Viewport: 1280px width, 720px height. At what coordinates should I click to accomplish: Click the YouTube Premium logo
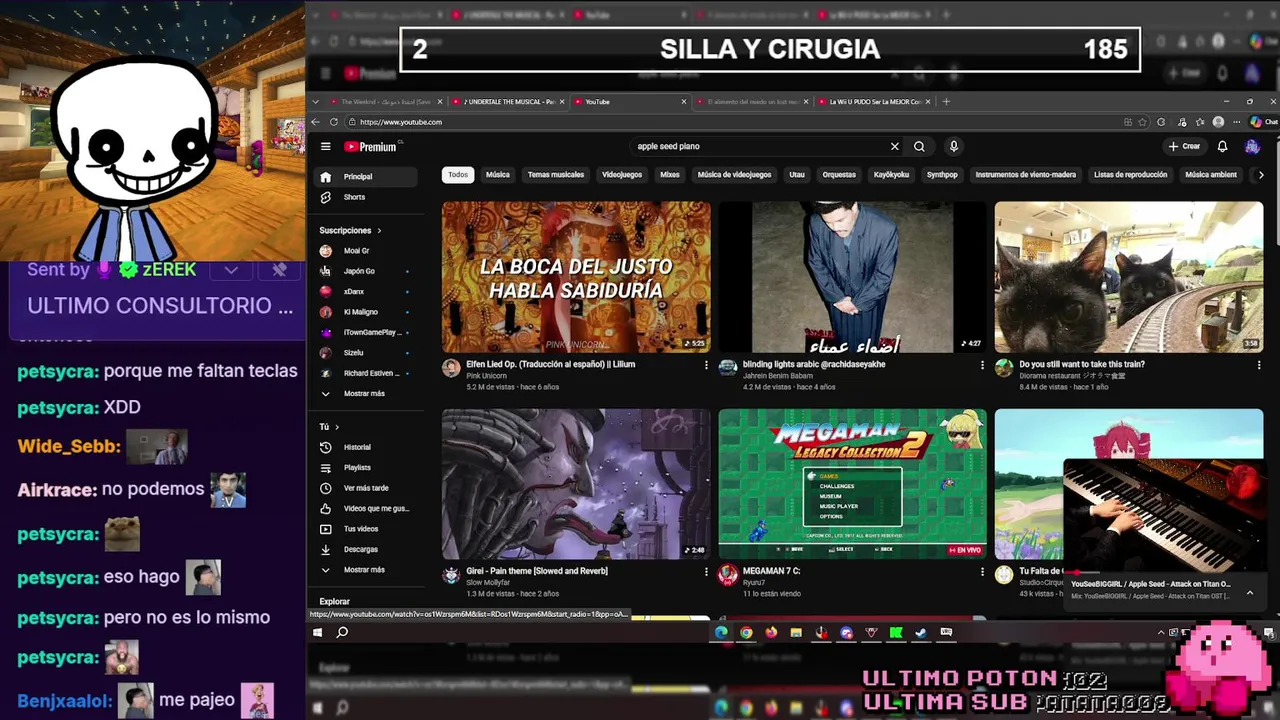[370, 146]
